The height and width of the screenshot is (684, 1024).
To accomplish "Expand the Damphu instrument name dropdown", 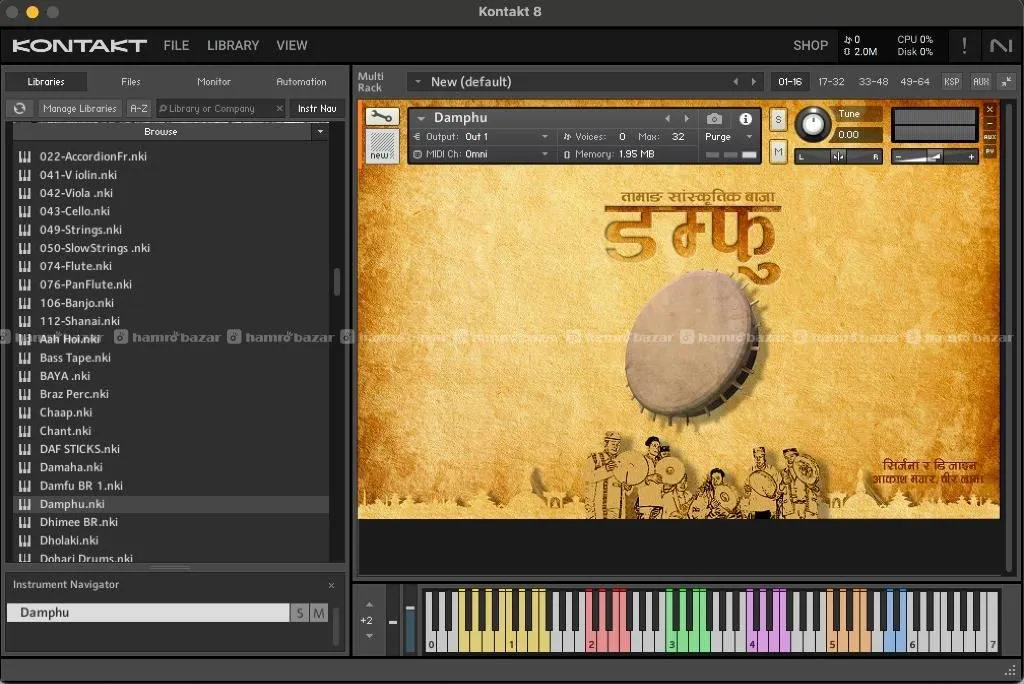I will [421, 118].
